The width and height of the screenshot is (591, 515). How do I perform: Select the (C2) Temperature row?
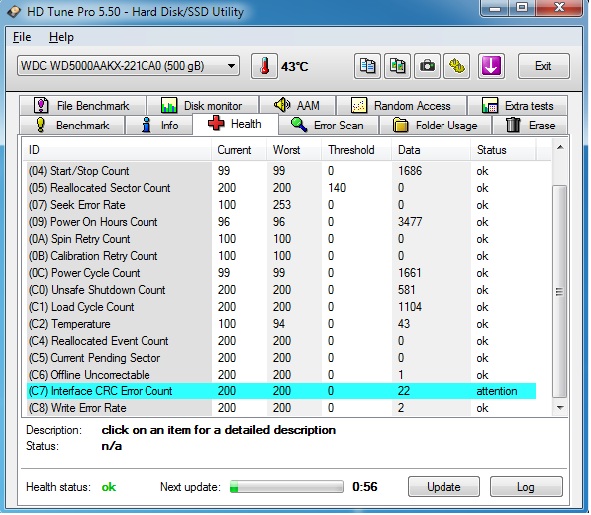tap(281, 323)
